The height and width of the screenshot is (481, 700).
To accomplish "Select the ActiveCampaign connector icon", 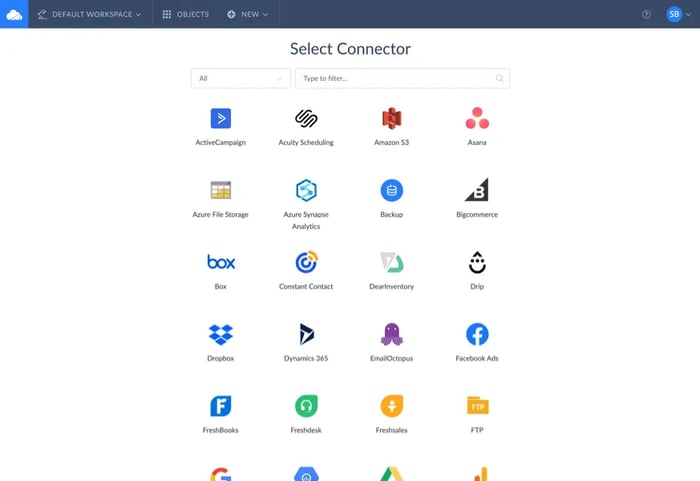I will (x=221, y=118).
